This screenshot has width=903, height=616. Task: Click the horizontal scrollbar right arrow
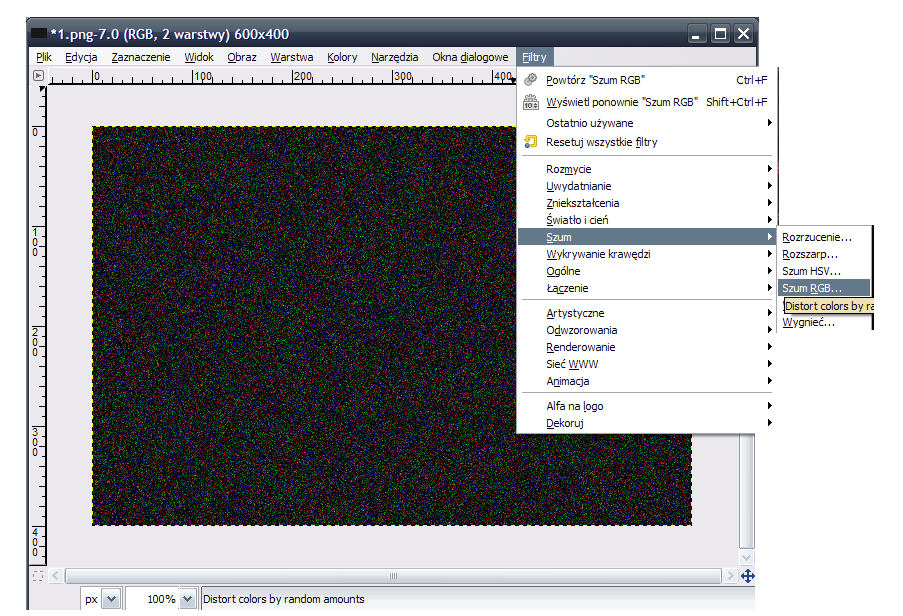729,576
